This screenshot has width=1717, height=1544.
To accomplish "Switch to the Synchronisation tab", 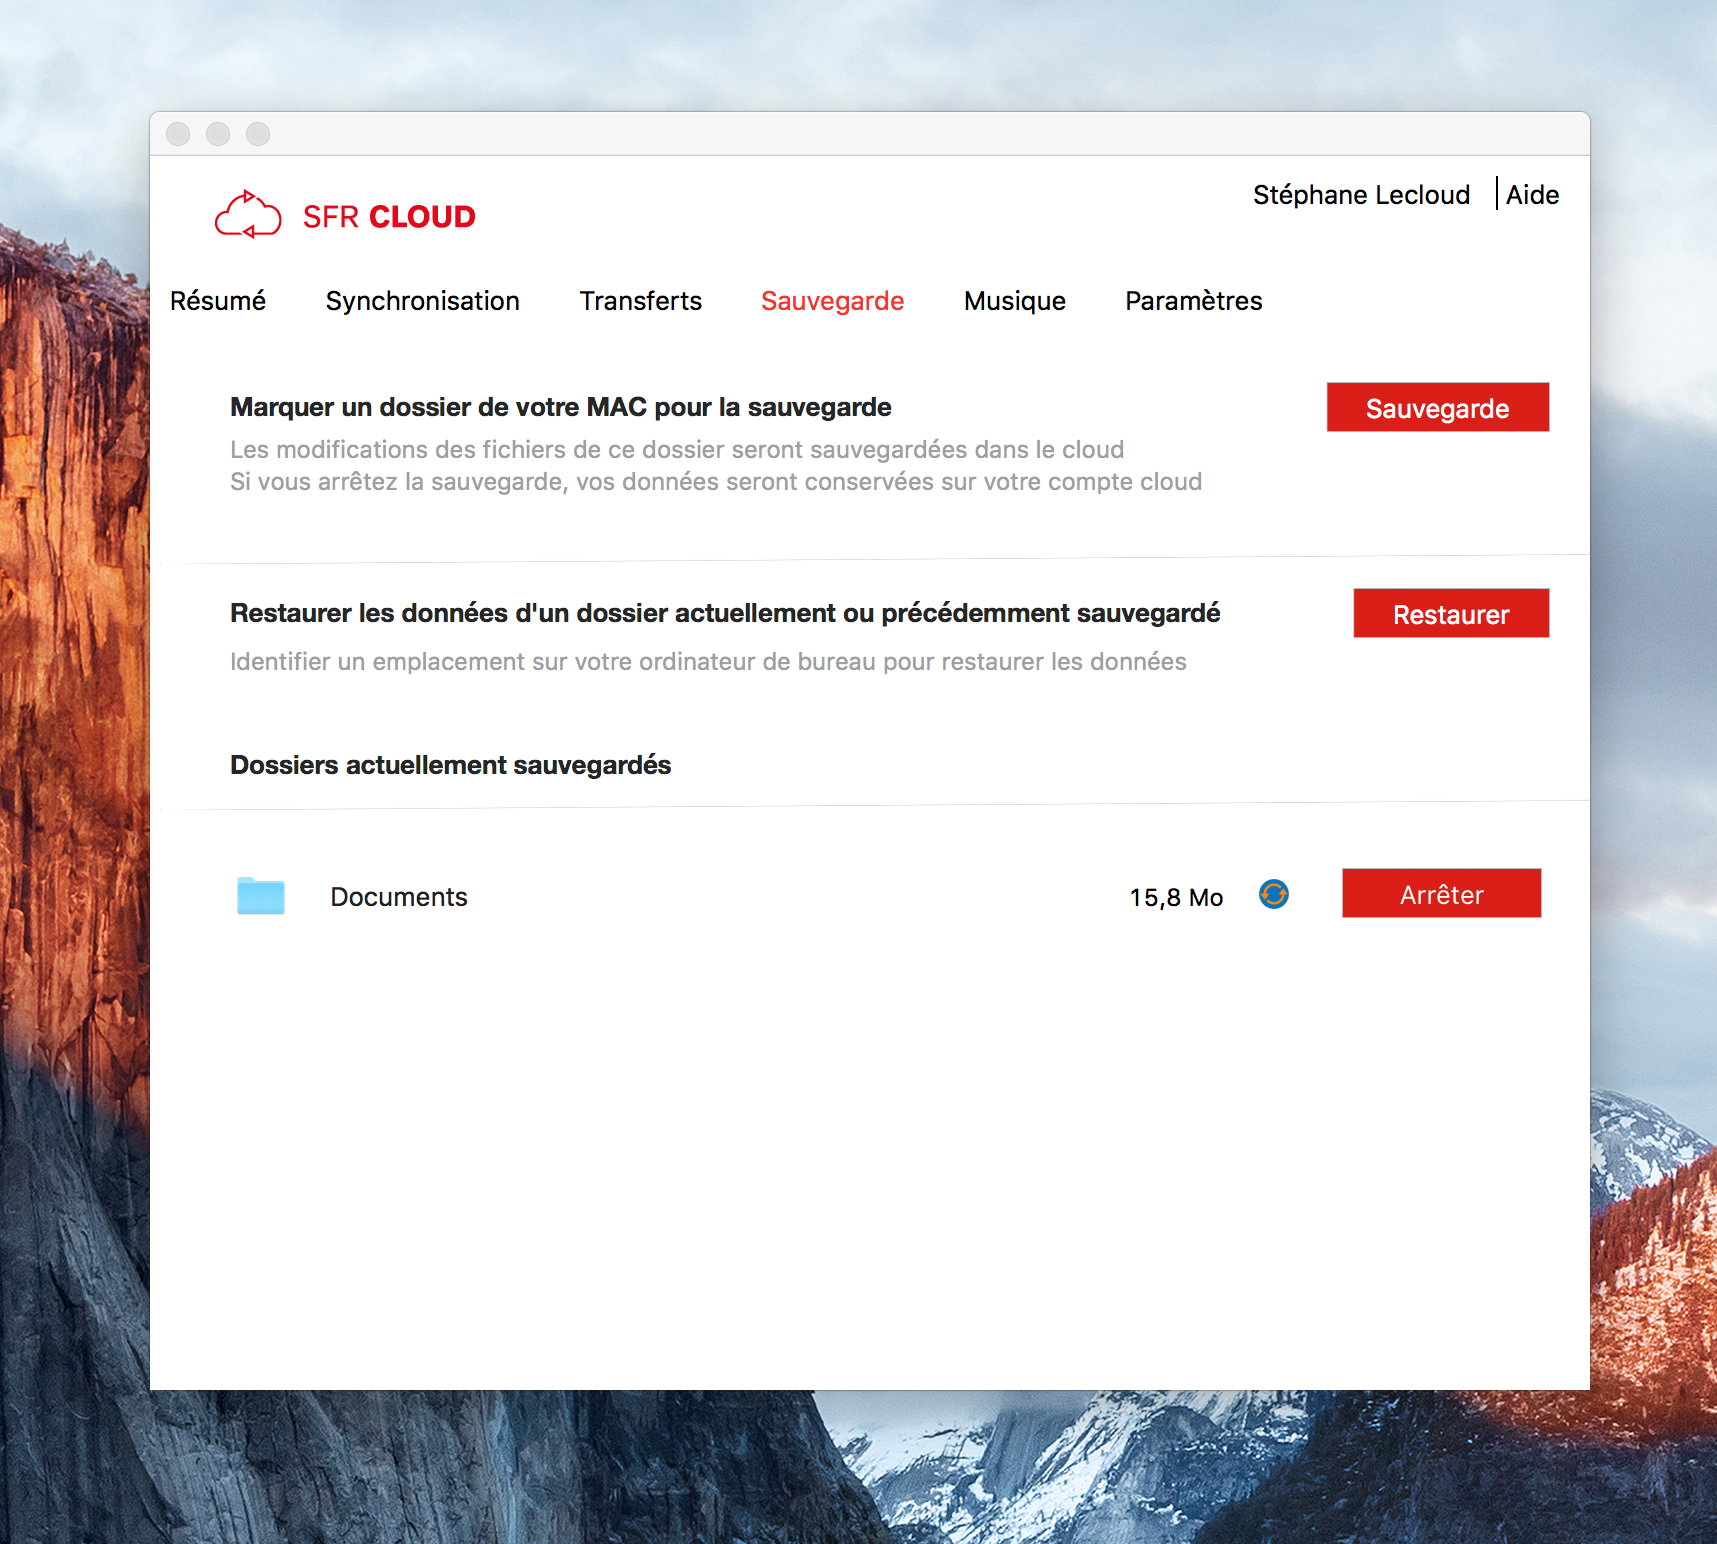I will click(422, 301).
